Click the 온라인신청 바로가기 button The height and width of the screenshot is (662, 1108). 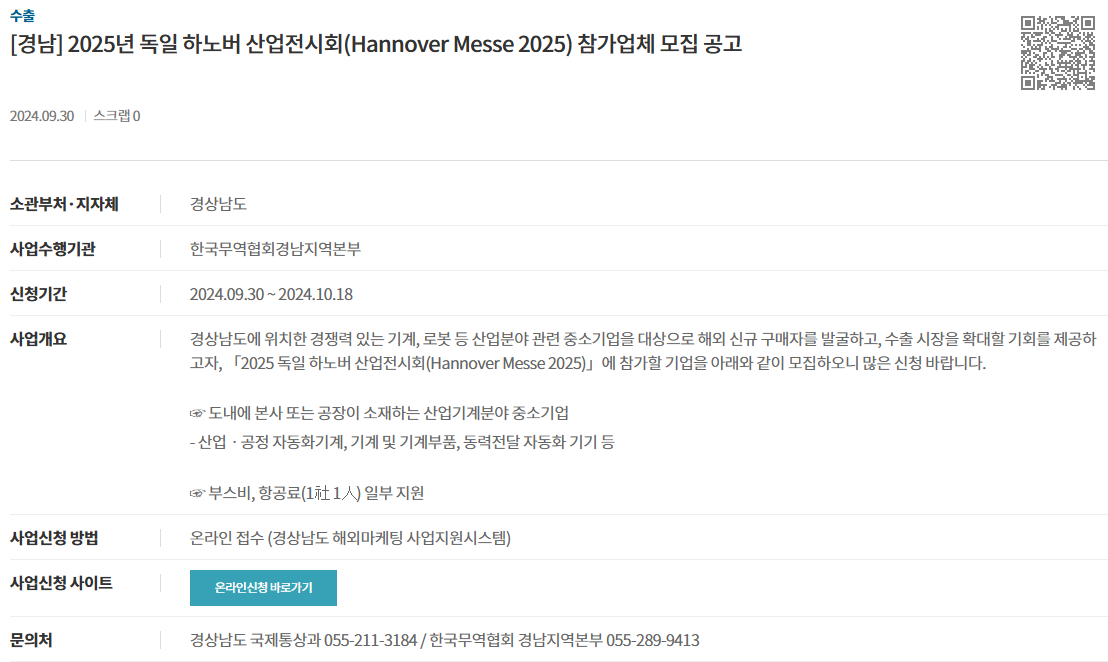(x=263, y=588)
